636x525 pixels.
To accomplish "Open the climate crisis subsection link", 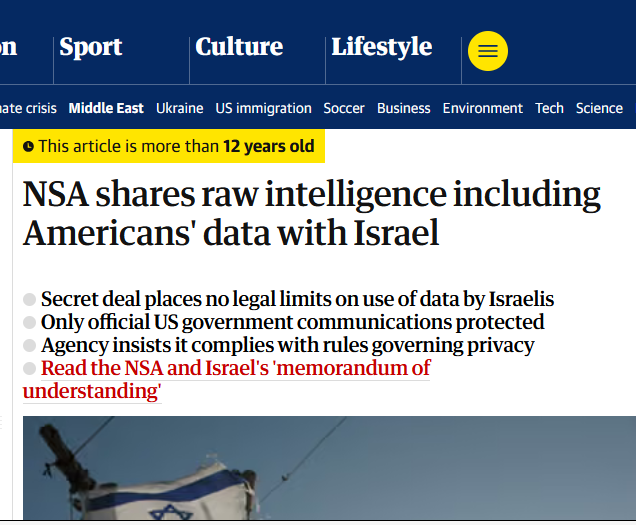I will 28,108.
